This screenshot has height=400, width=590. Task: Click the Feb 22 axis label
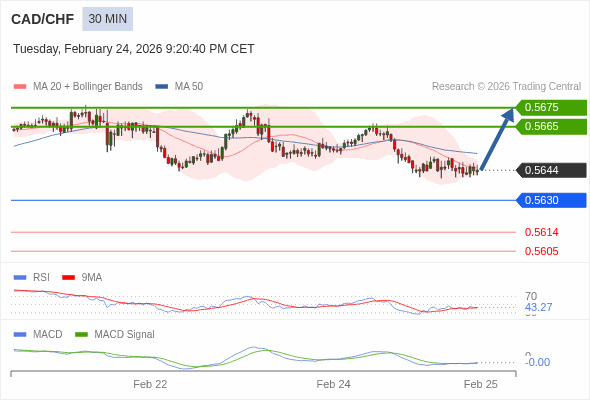[150, 385]
